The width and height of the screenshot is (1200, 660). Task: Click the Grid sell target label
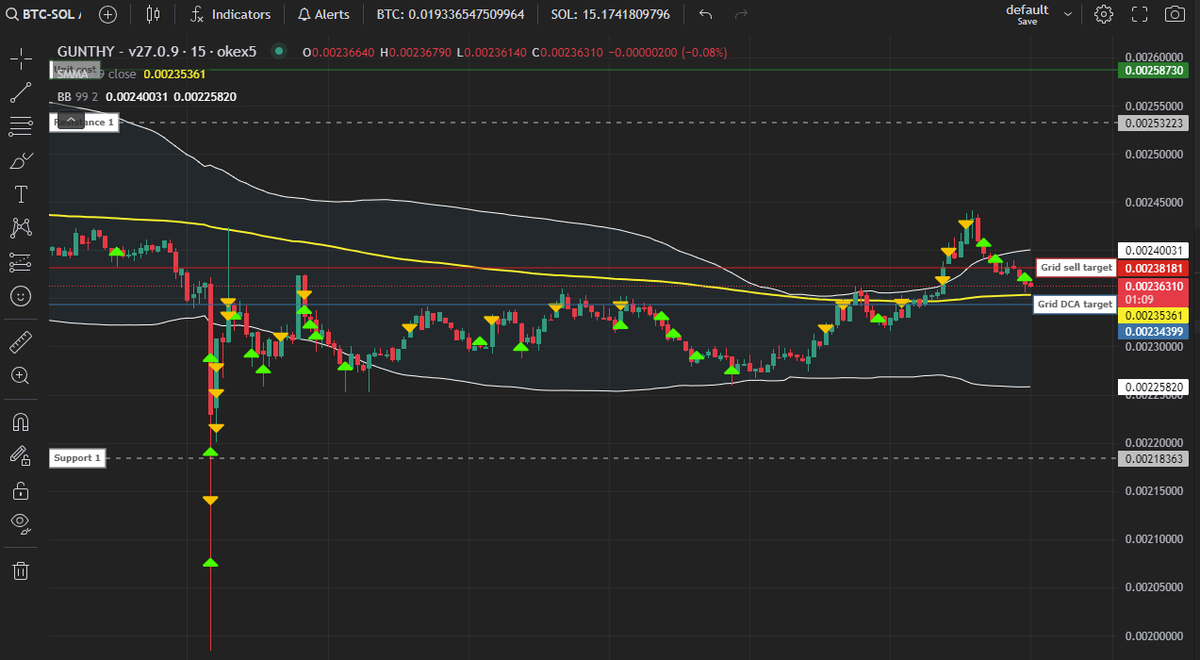(1076, 268)
